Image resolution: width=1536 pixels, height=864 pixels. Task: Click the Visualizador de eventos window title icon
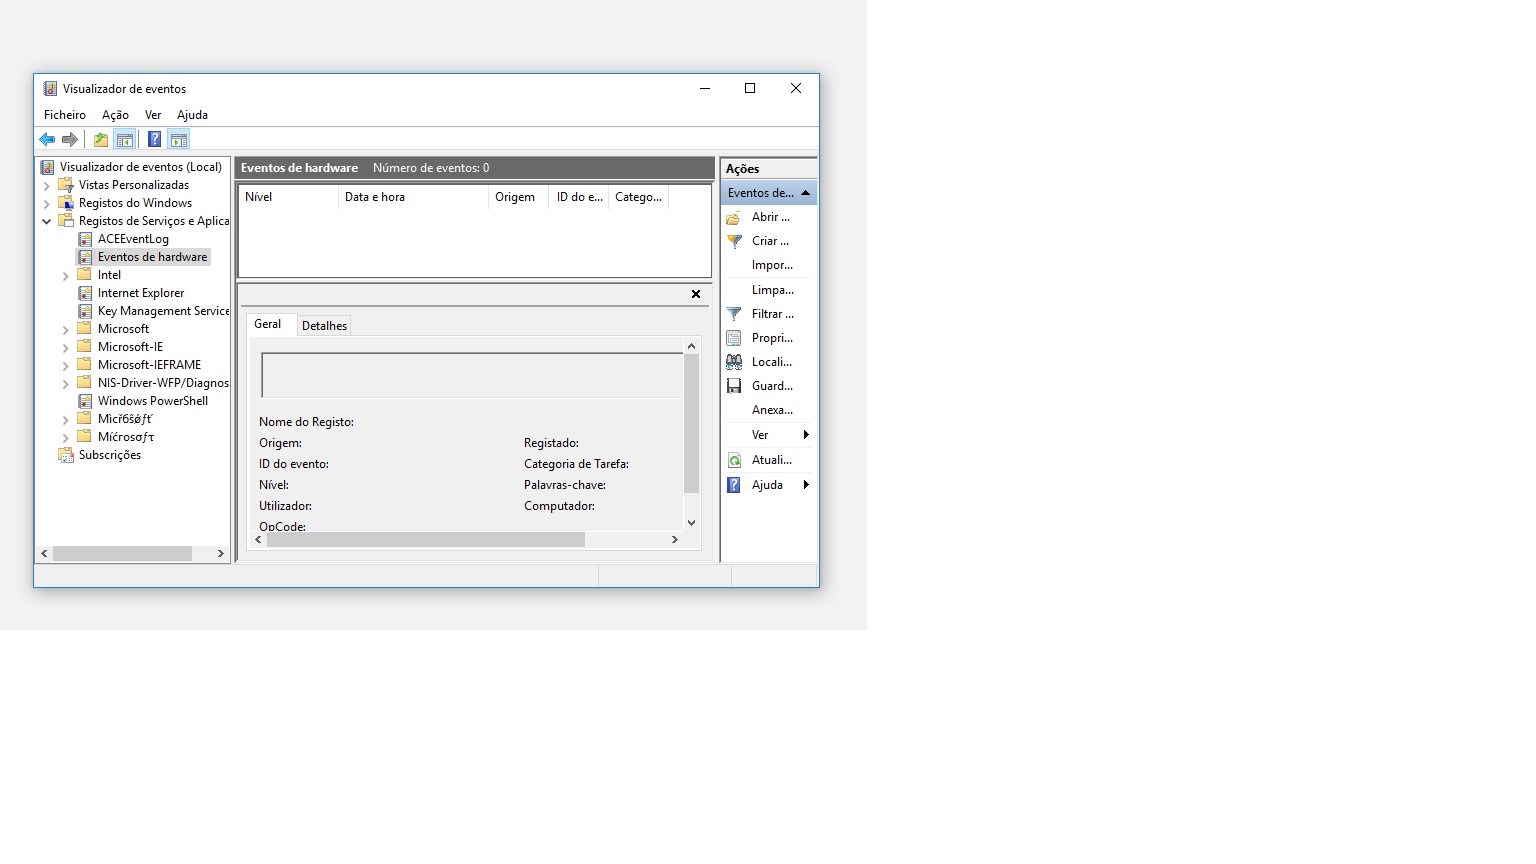tap(50, 89)
